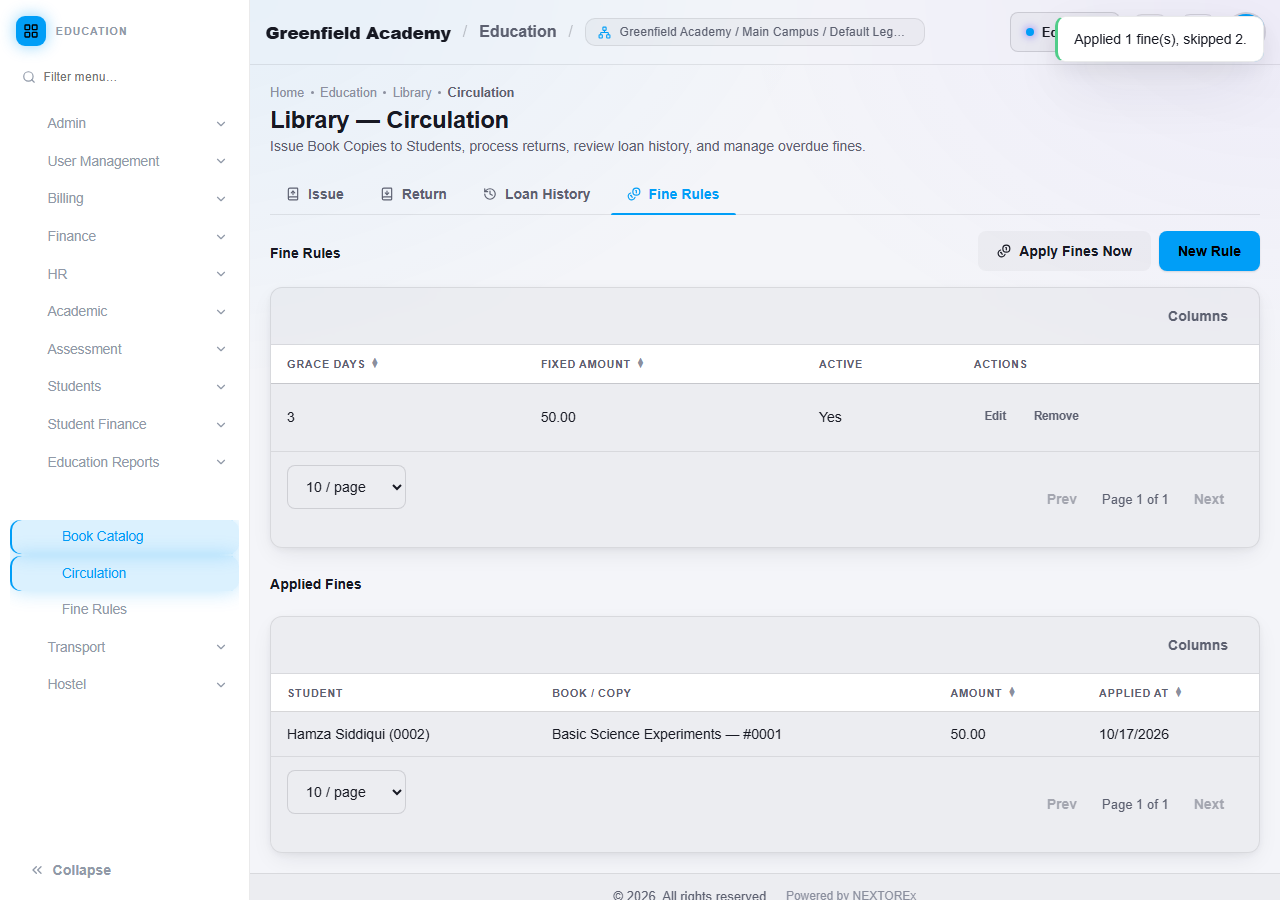Edit the 3 grace days rule
Viewport: 1280px width, 900px height.
[995, 416]
